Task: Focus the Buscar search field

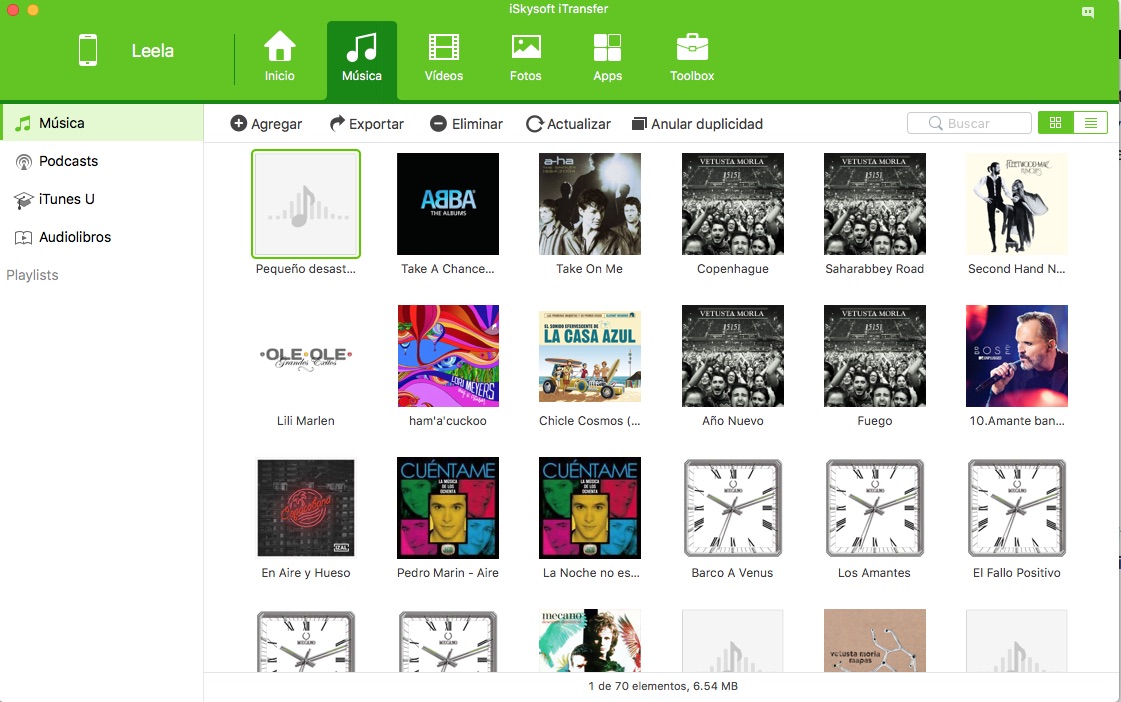Action: [969, 123]
